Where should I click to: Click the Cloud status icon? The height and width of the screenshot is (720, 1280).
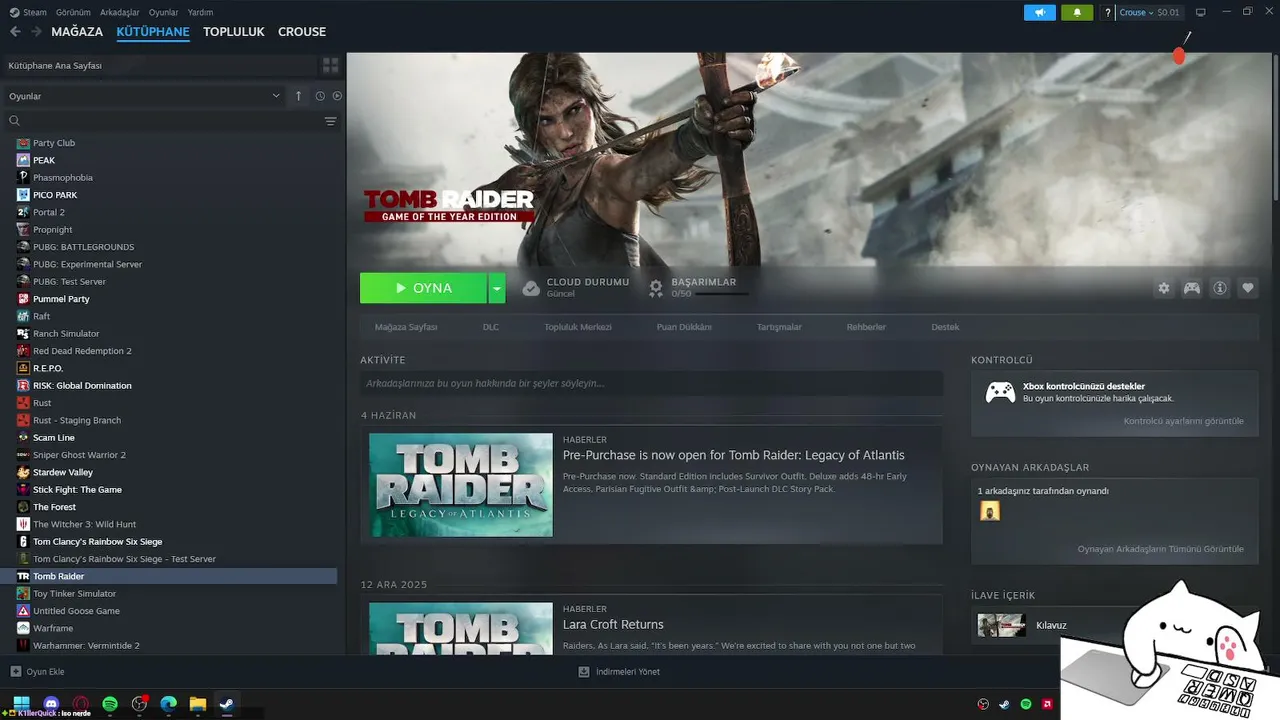click(x=531, y=288)
